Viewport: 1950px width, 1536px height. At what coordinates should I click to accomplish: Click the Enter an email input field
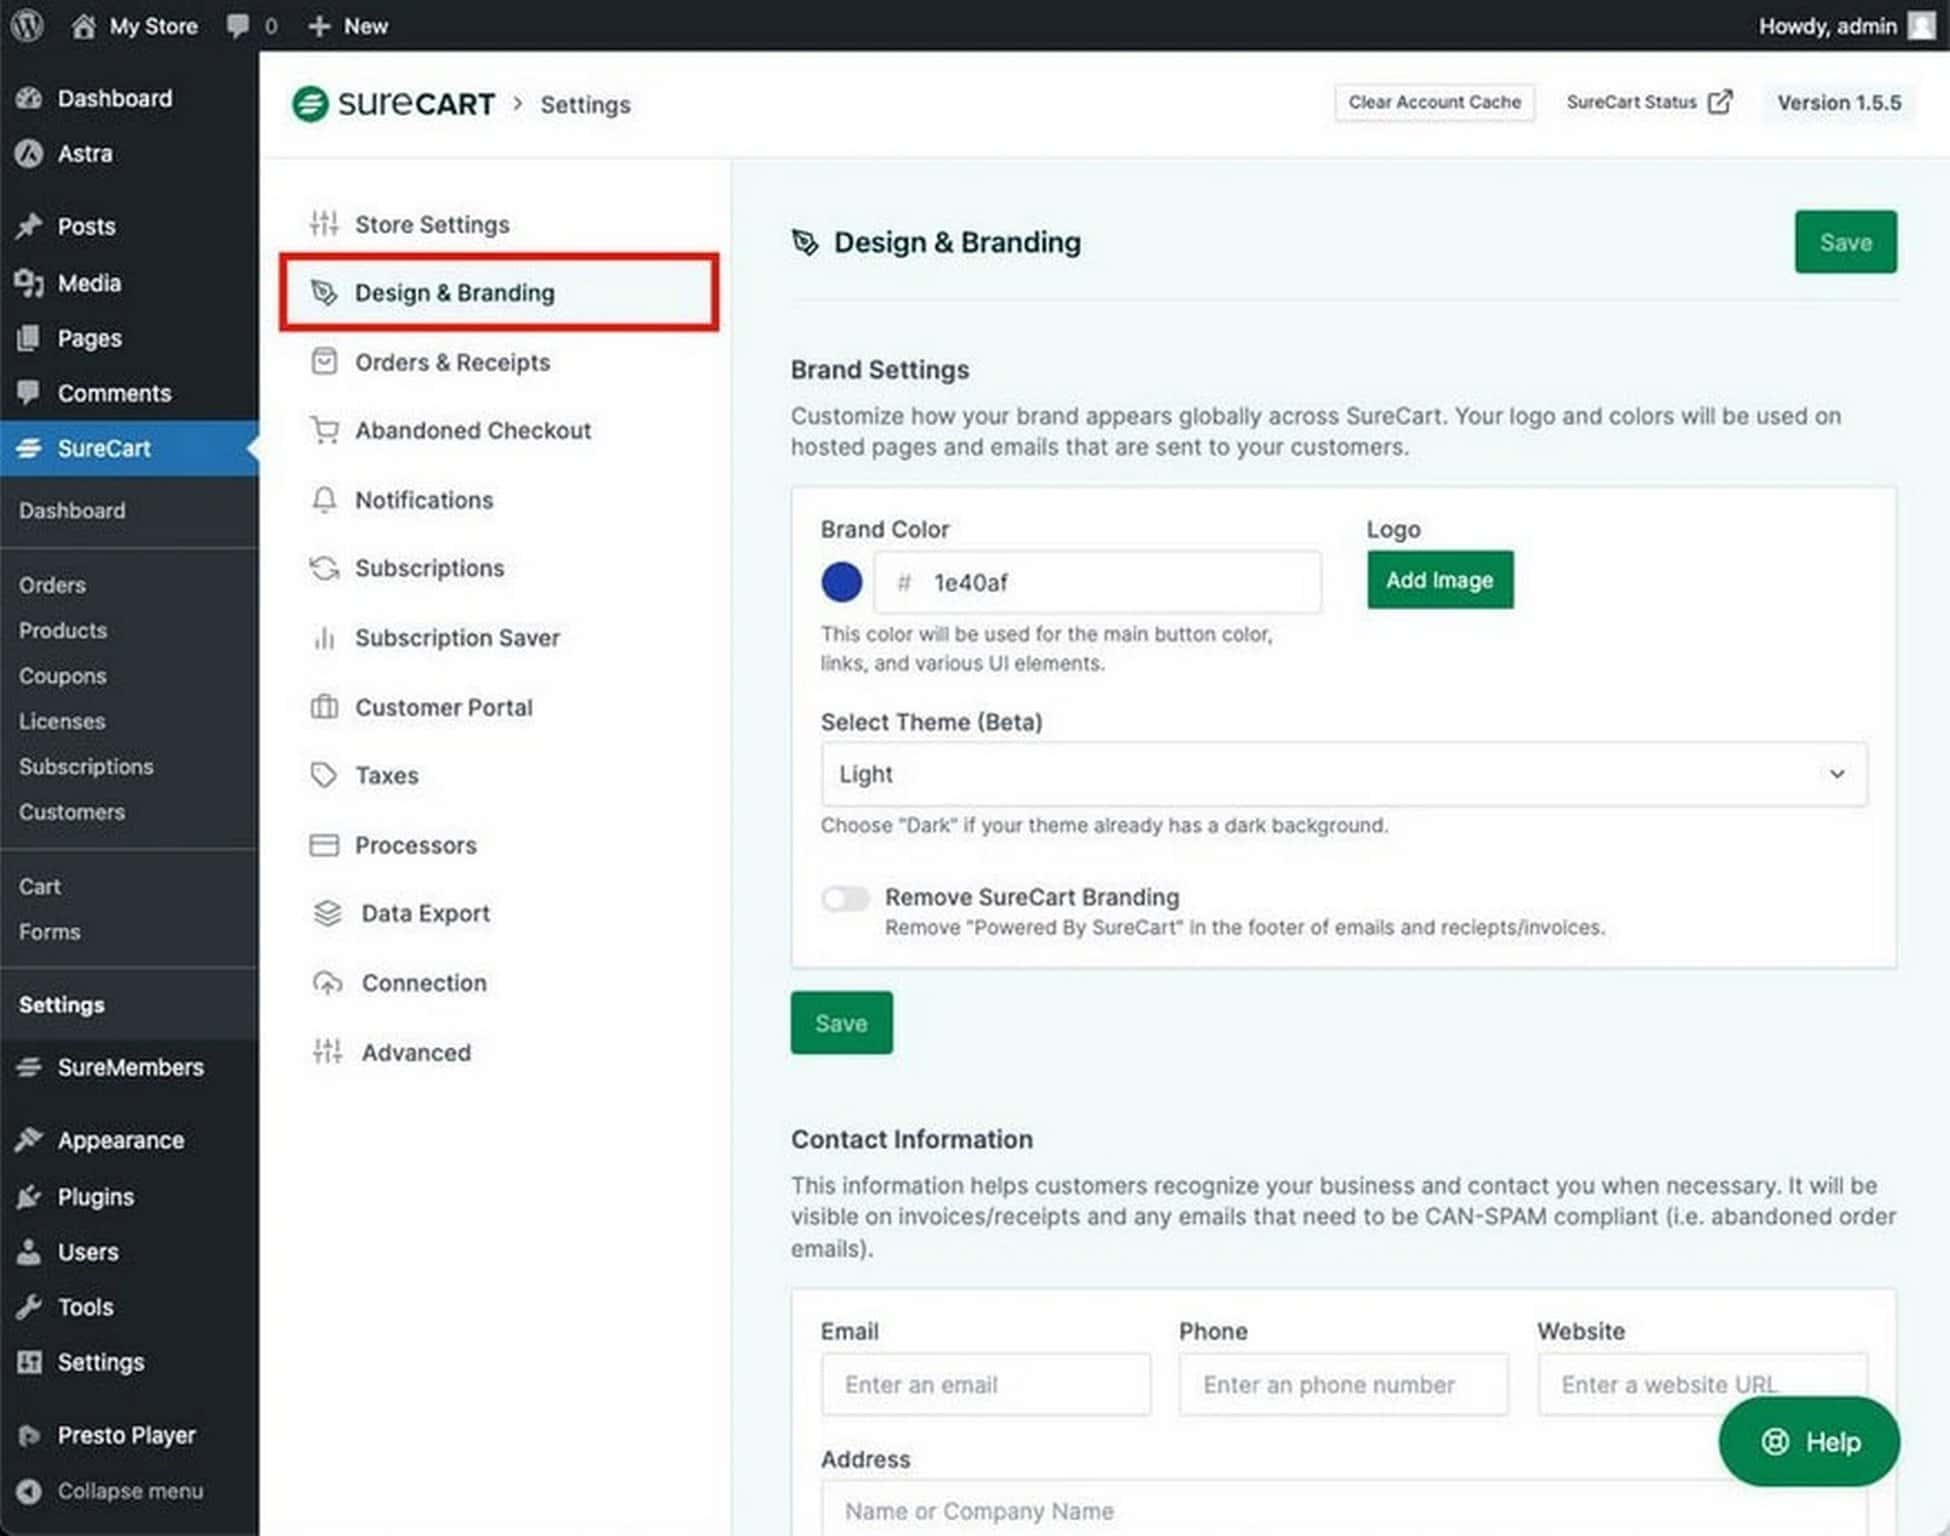click(985, 1384)
